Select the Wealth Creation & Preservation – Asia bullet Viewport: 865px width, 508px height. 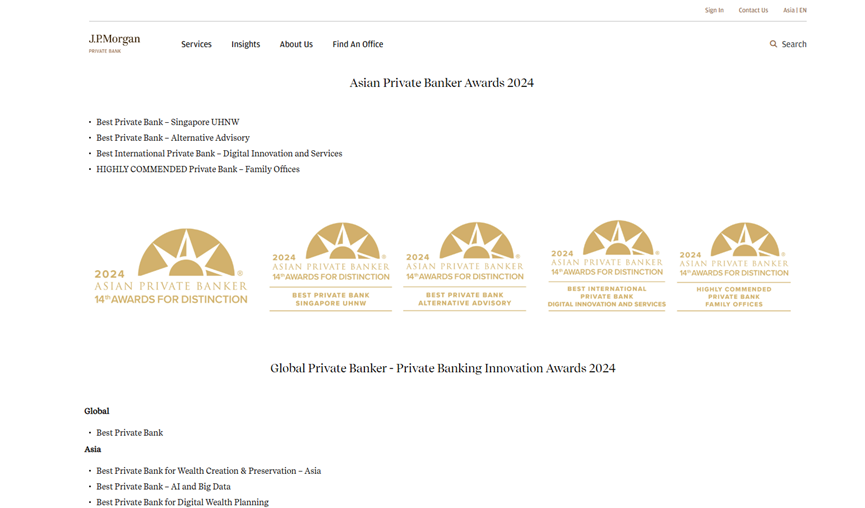coord(209,471)
